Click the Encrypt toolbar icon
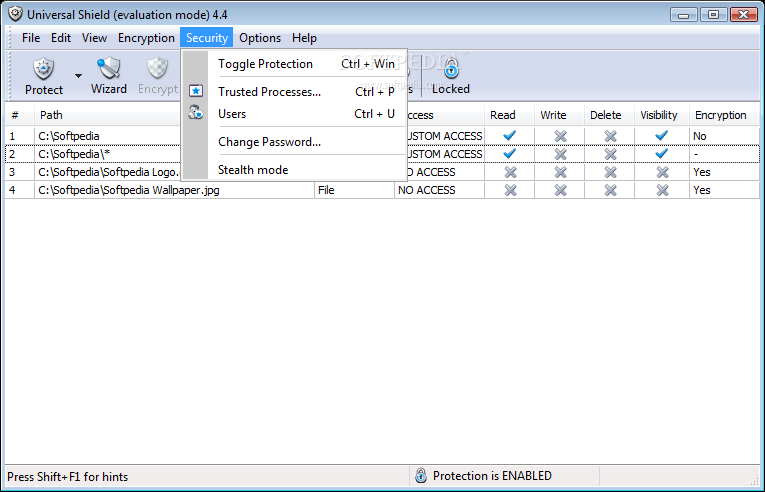Screen dimensions: 765x492 pos(158,68)
